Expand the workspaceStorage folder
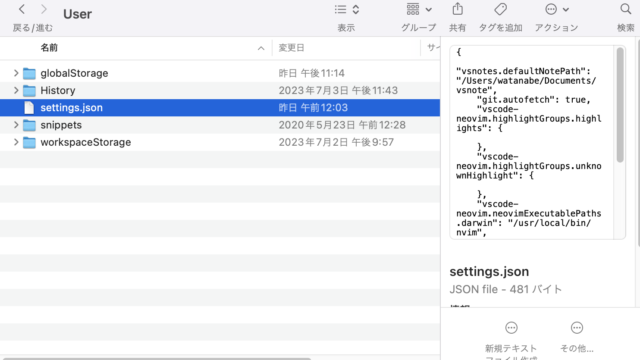Viewport: 640px width, 360px height. [x=16, y=142]
